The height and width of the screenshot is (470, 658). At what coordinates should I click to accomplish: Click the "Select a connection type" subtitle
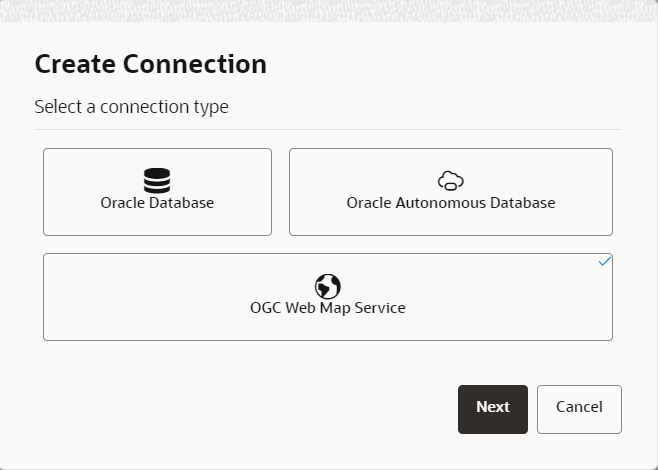[x=131, y=107]
